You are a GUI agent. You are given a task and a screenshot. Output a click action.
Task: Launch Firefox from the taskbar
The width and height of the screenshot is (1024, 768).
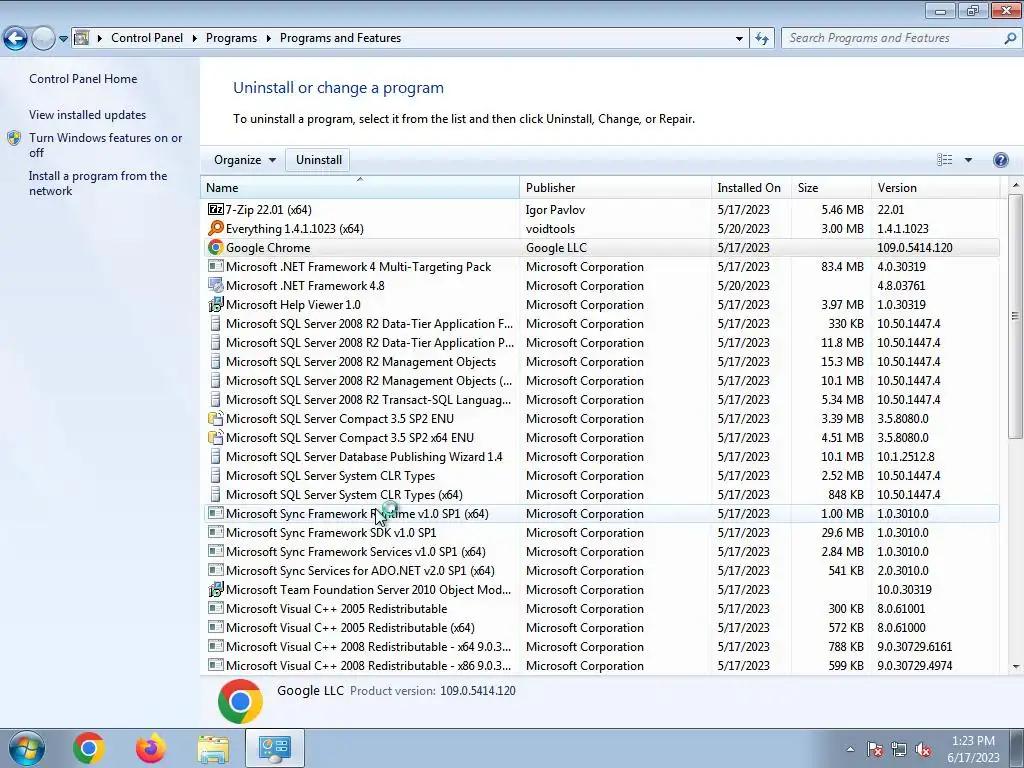151,748
